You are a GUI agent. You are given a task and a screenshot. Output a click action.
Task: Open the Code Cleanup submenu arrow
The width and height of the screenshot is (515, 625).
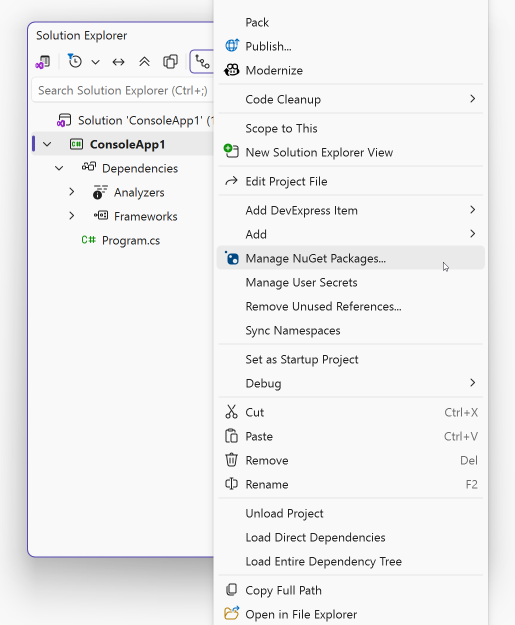click(x=473, y=98)
